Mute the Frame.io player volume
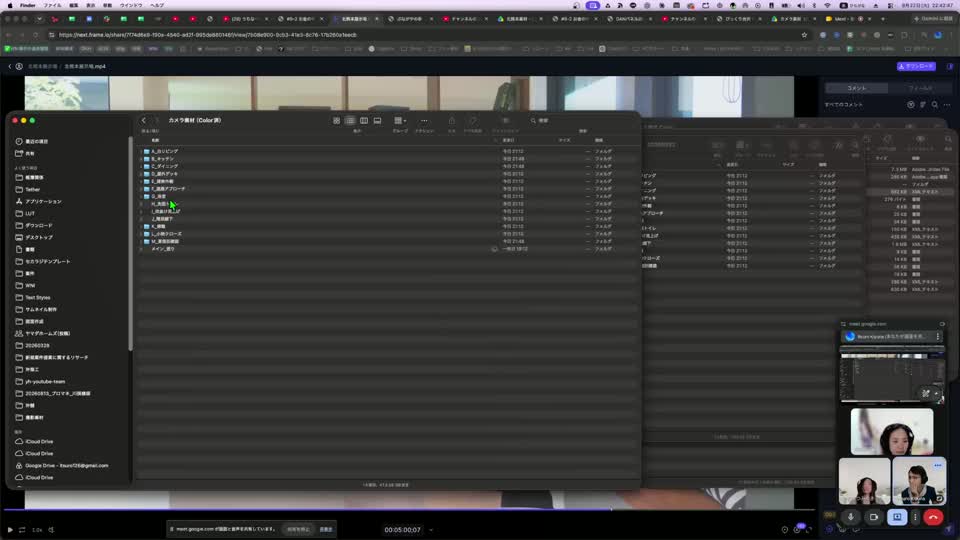960x540 pixels. [51, 530]
